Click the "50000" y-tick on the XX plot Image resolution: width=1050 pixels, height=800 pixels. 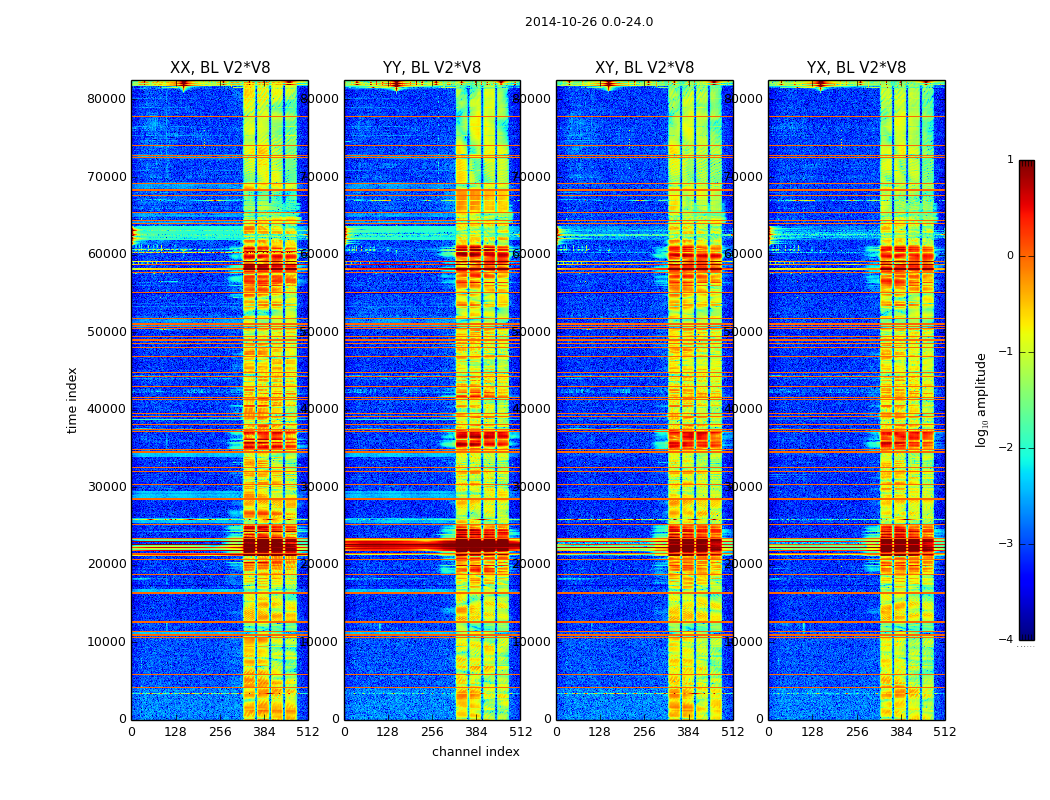(x=106, y=331)
